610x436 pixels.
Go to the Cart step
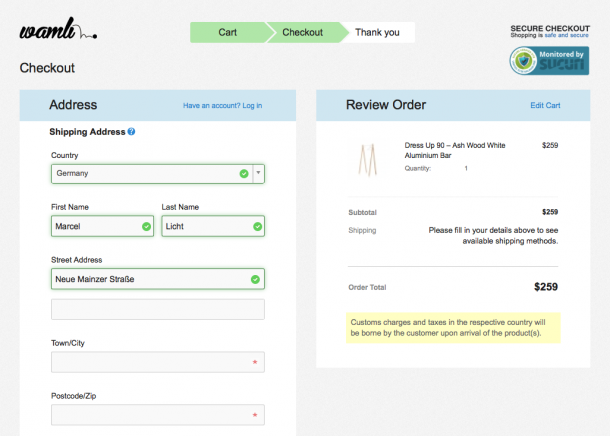228,32
